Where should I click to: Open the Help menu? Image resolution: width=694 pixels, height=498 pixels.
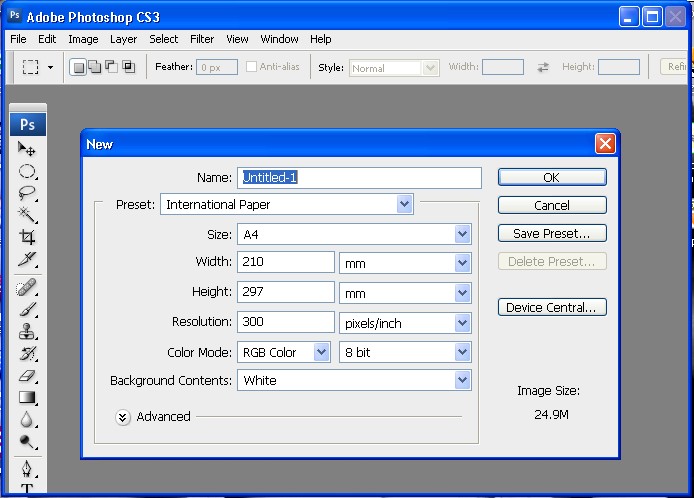pyautogui.click(x=320, y=39)
